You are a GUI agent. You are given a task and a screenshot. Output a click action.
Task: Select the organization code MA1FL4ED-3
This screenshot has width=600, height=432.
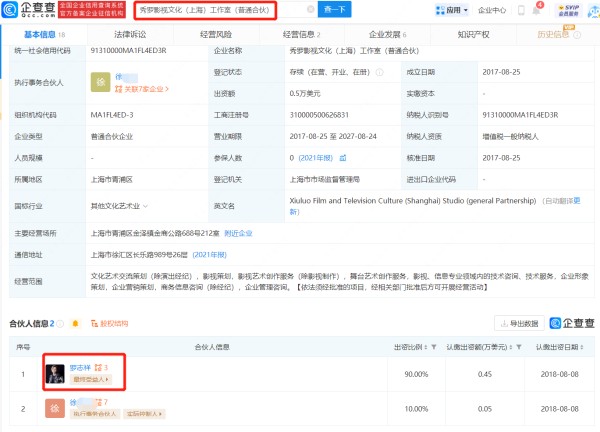(112, 115)
